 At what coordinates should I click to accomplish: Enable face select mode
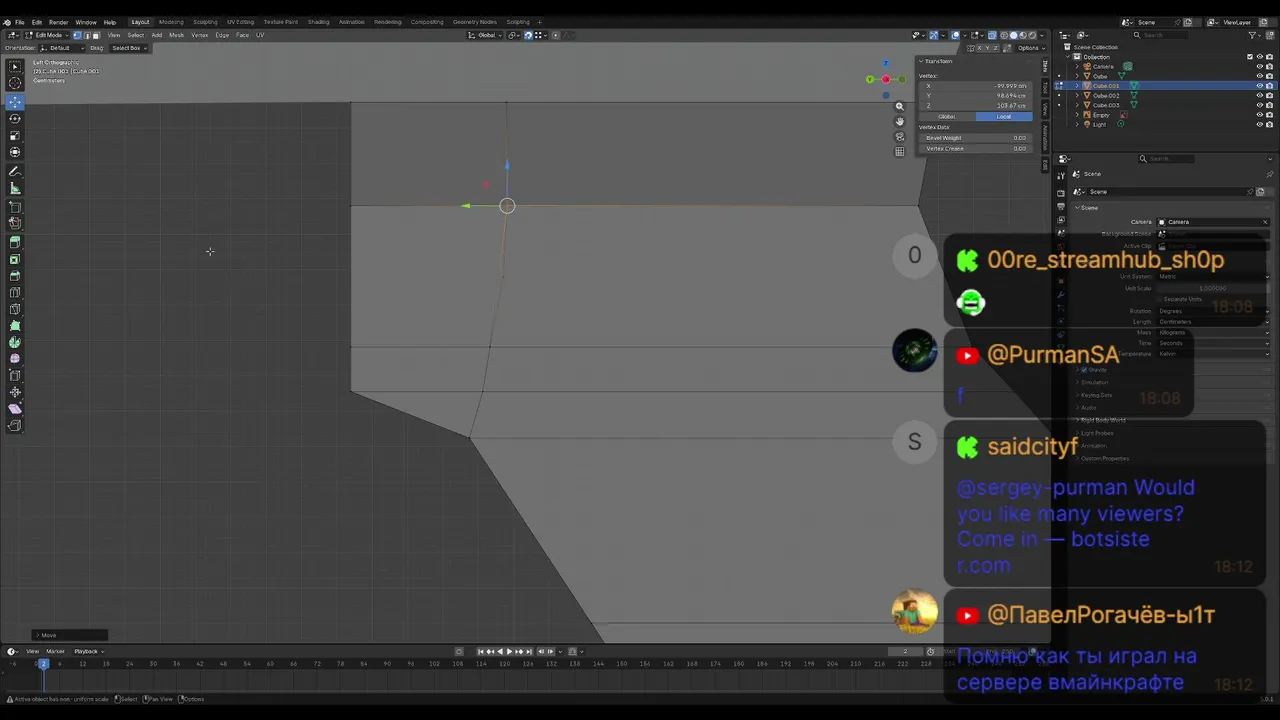(95, 35)
